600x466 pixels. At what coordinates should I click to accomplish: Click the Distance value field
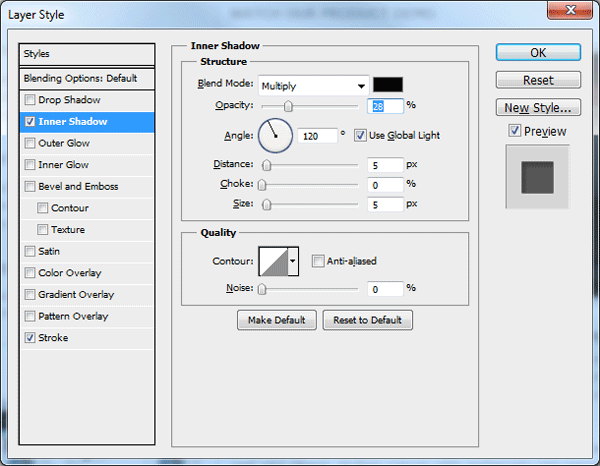pos(385,165)
